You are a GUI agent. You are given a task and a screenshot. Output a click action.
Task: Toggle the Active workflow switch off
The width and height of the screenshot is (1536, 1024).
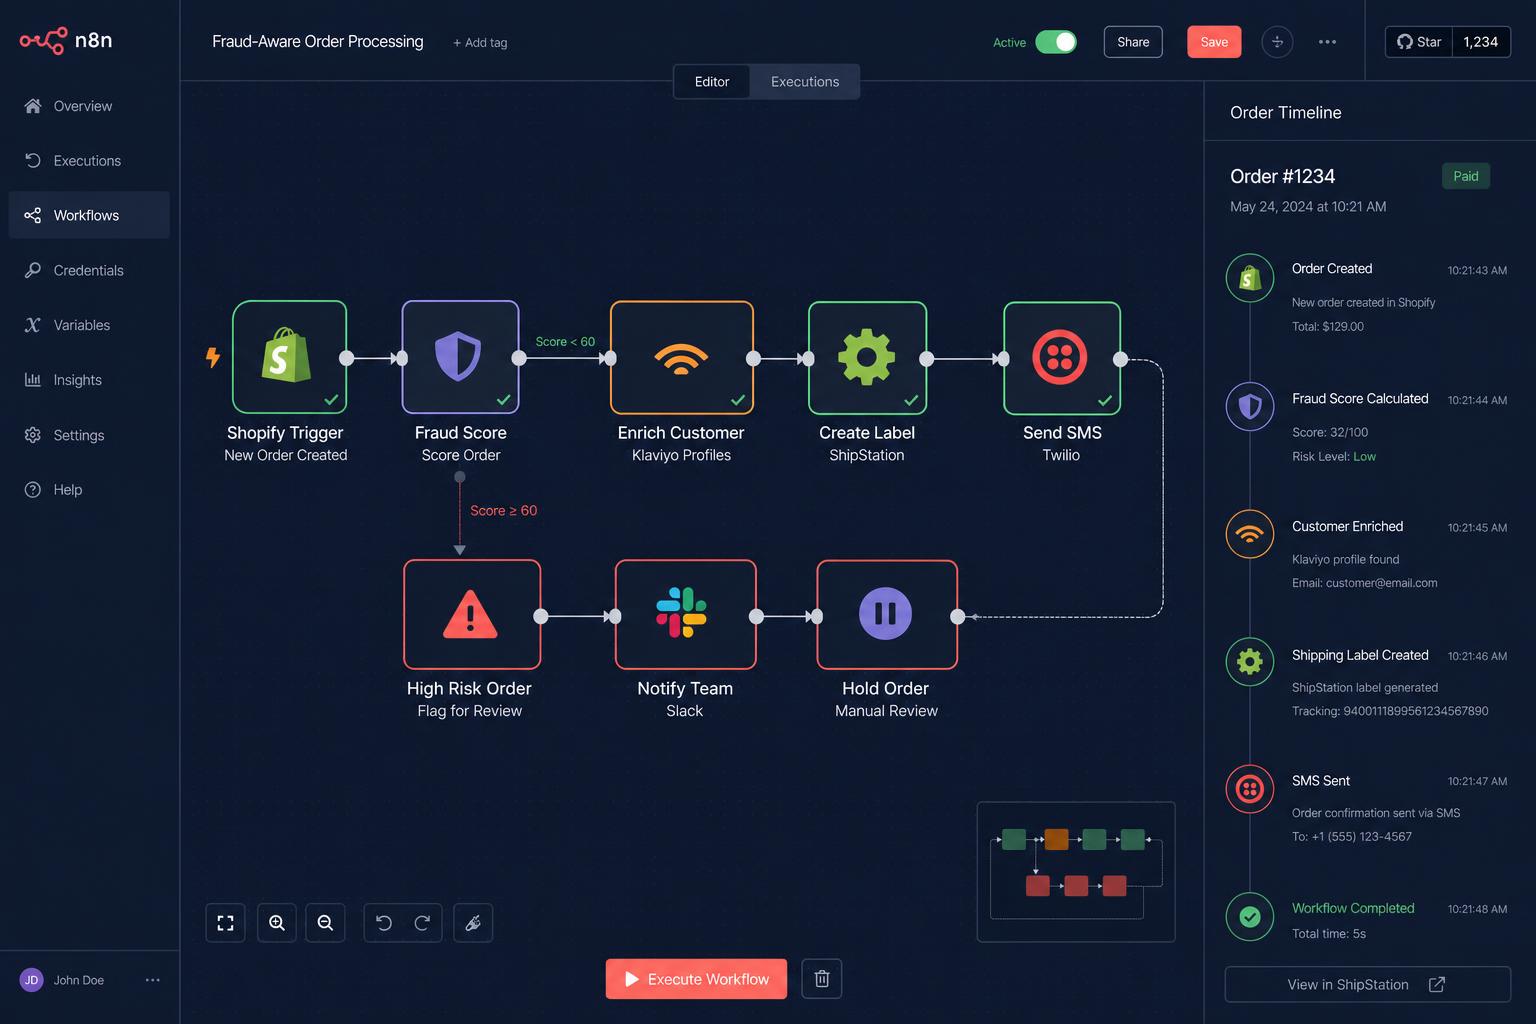tap(1056, 42)
